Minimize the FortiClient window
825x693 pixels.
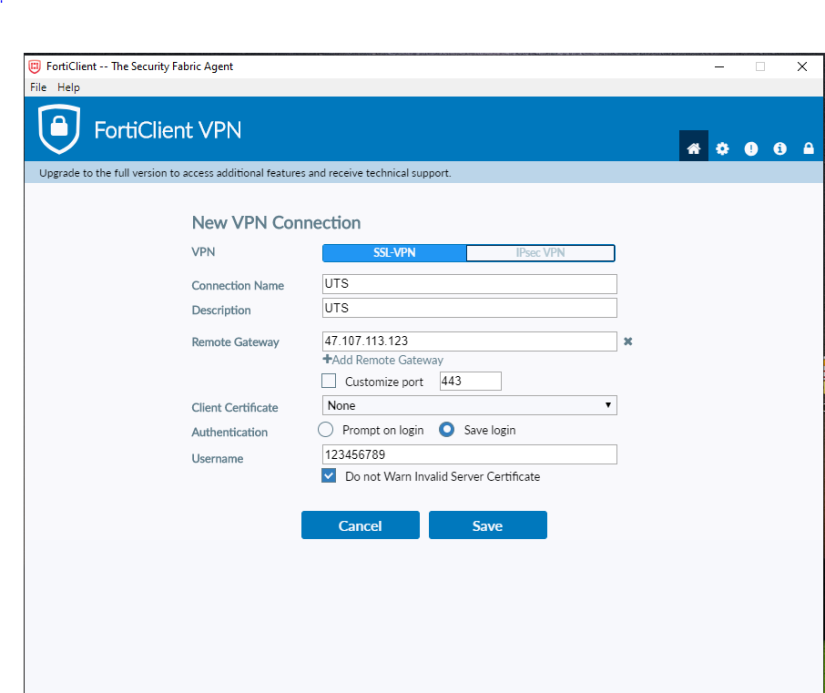719,66
